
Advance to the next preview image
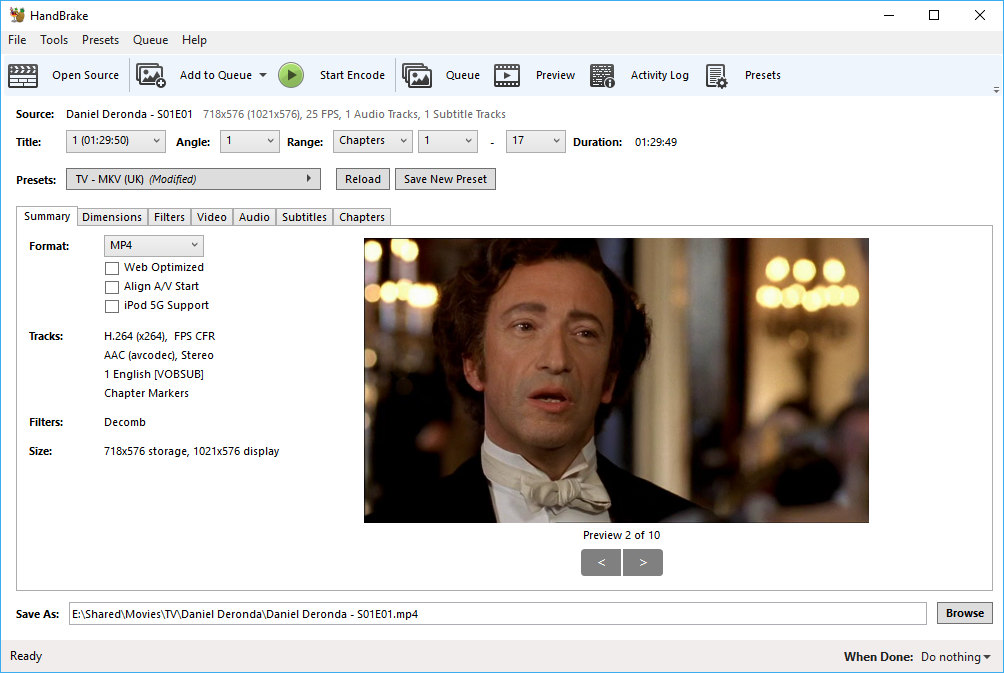[642, 563]
